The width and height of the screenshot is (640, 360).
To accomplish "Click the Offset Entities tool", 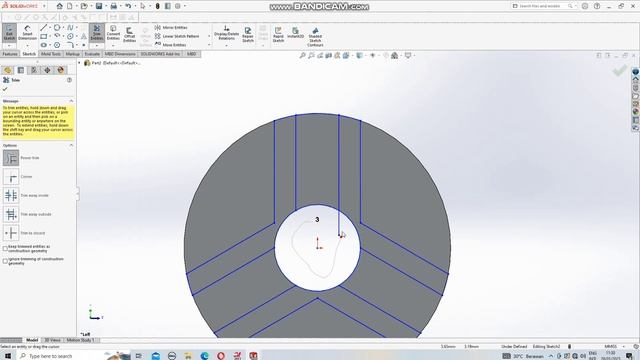I will coord(129,34).
